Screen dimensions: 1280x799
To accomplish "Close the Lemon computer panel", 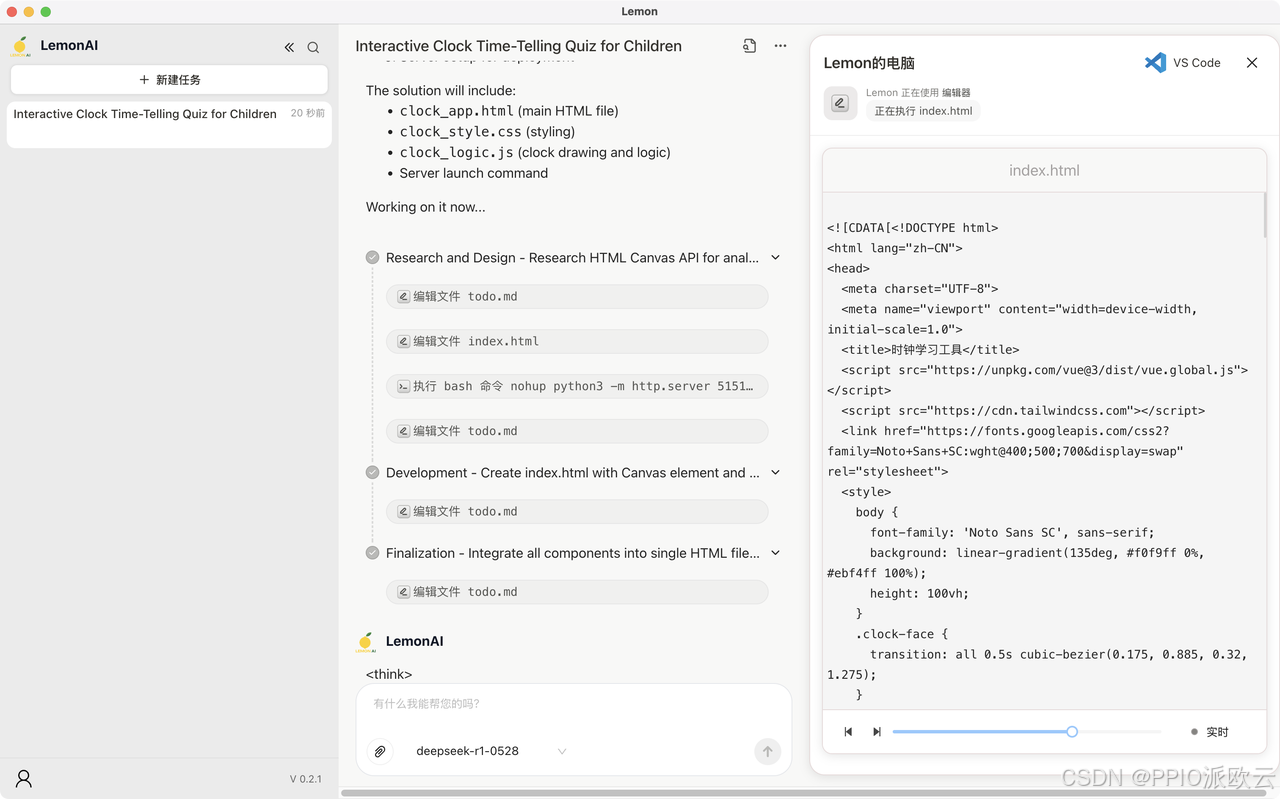I will coord(1251,62).
